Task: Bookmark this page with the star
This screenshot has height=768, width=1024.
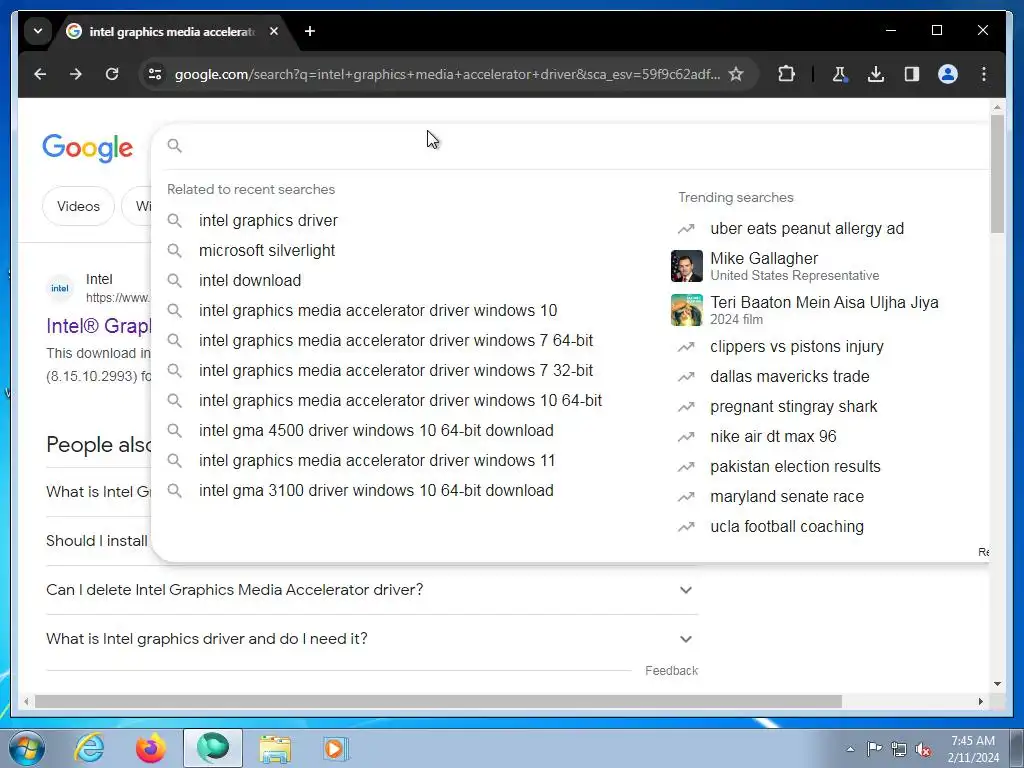Action: [x=736, y=74]
